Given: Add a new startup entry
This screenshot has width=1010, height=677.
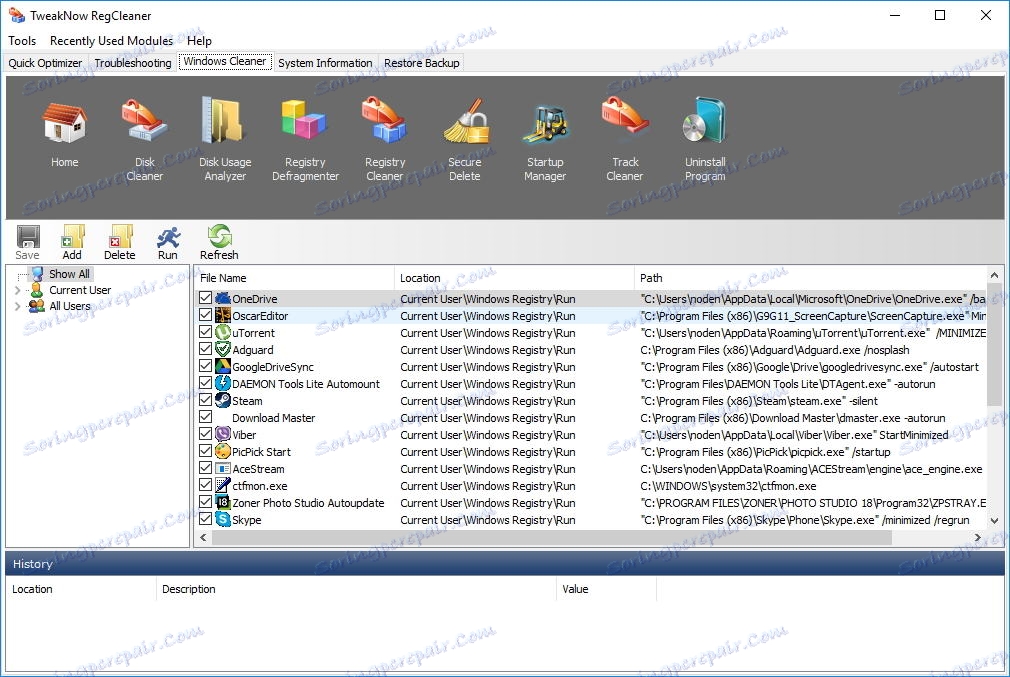Looking at the screenshot, I should 72,243.
